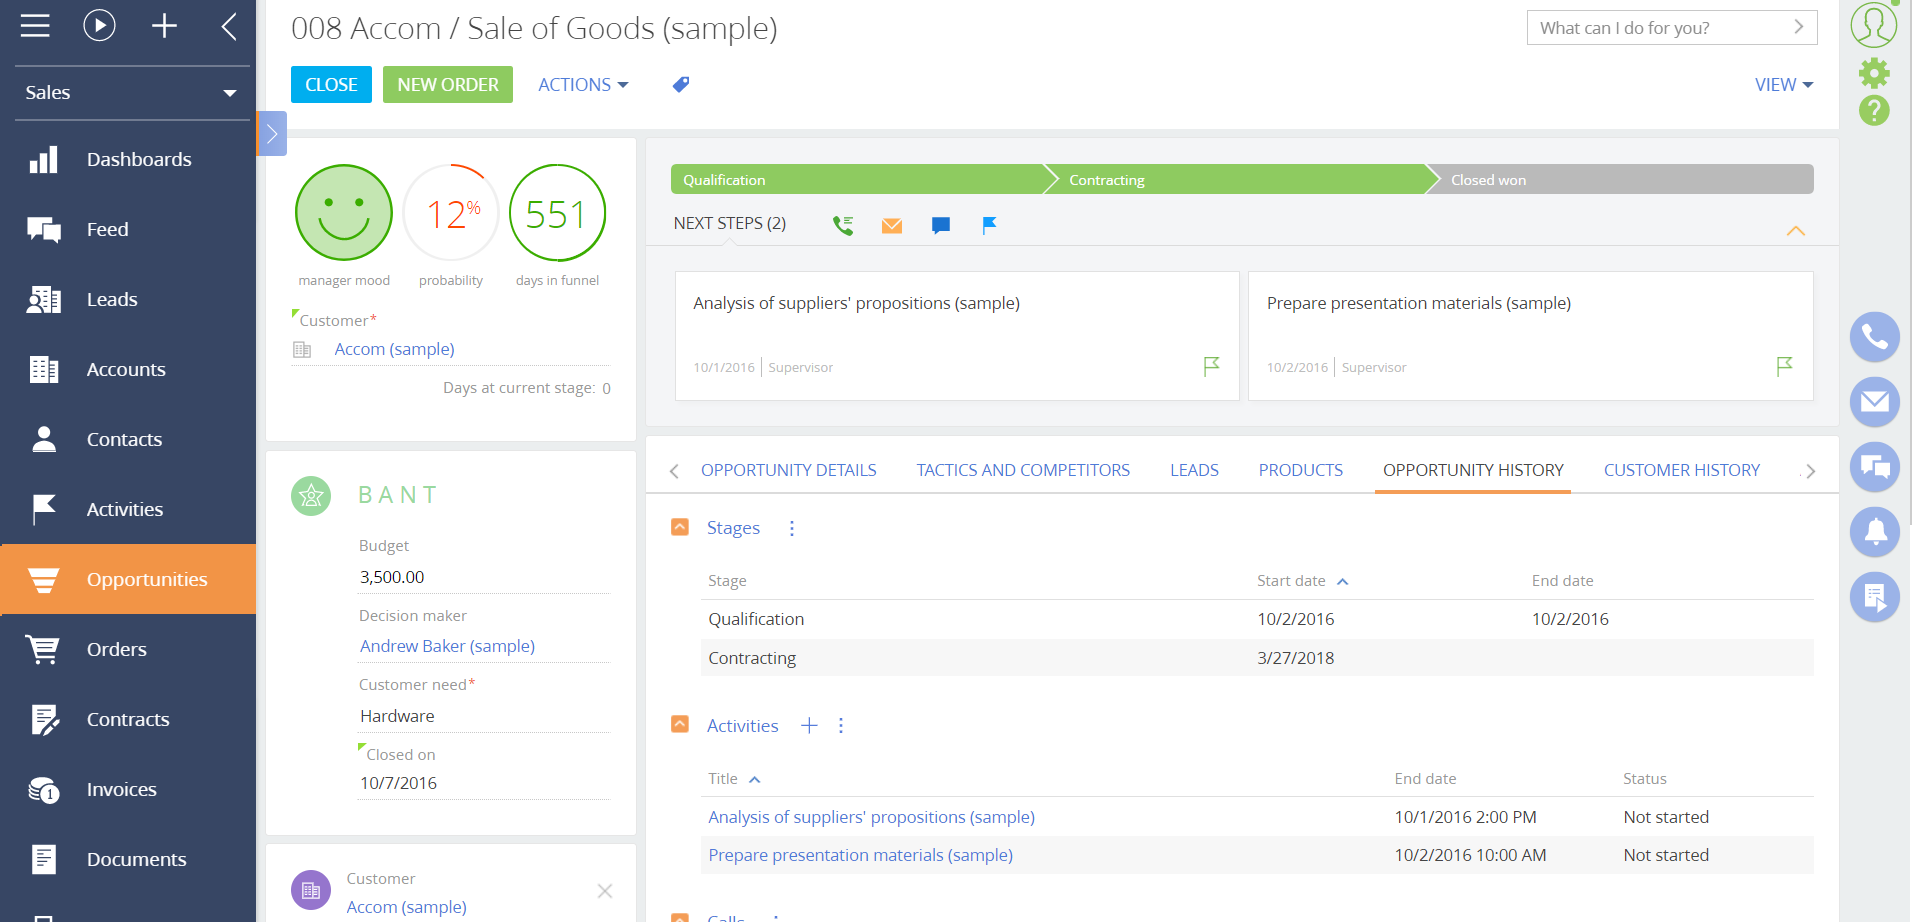Click the 'What can I do for you?' field

click(1660, 28)
